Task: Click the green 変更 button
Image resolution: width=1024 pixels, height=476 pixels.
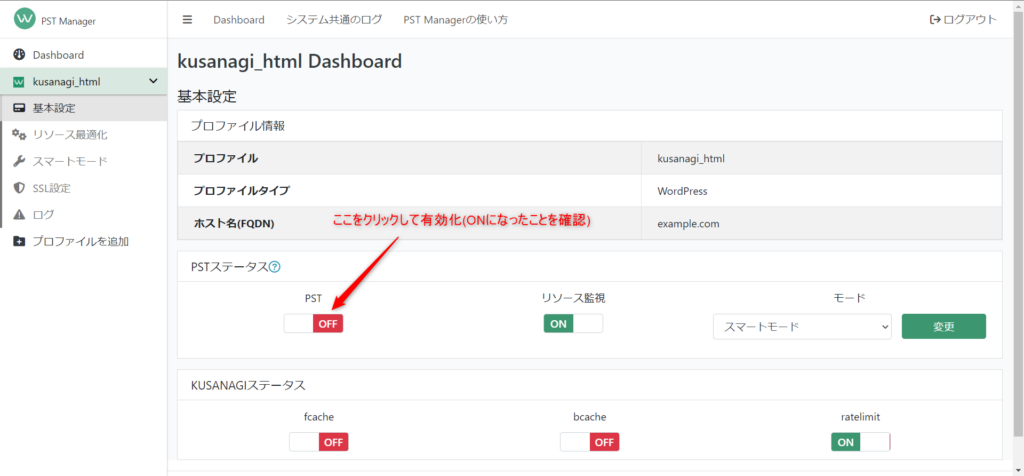Action: [944, 326]
